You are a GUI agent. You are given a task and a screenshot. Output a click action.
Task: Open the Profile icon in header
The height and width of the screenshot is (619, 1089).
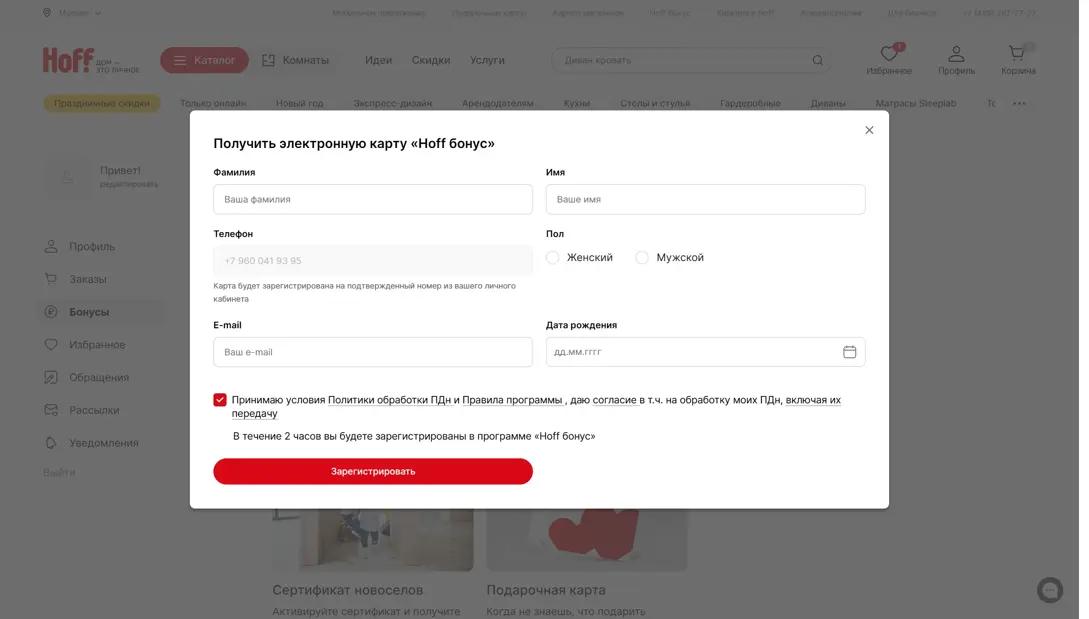pyautogui.click(x=956, y=54)
